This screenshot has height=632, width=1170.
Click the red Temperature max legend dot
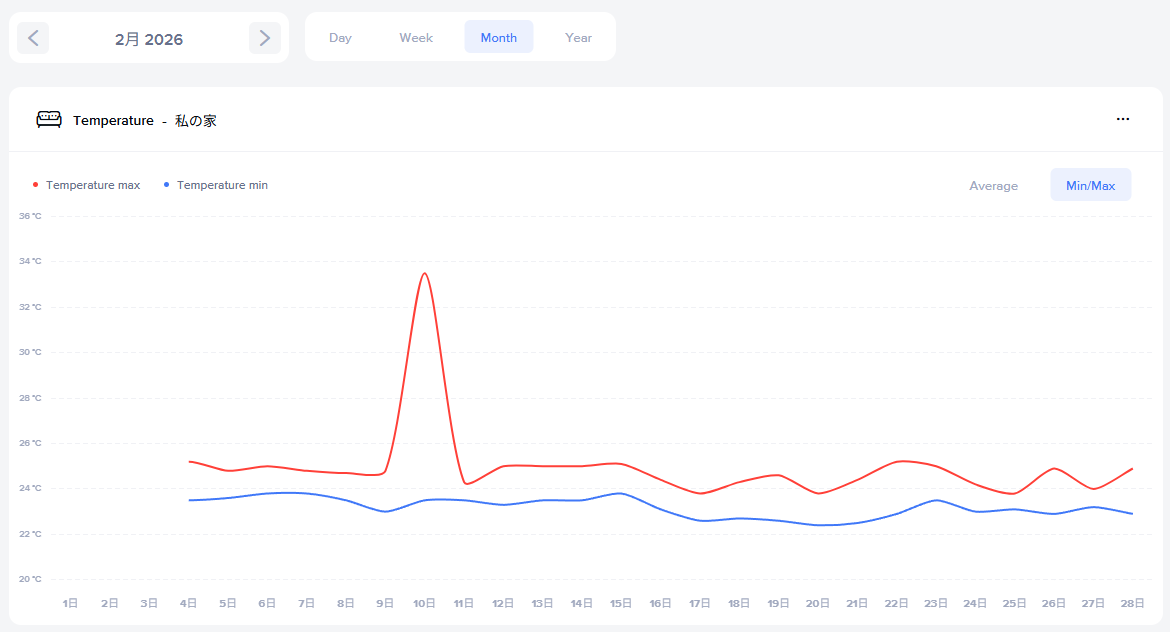[36, 185]
